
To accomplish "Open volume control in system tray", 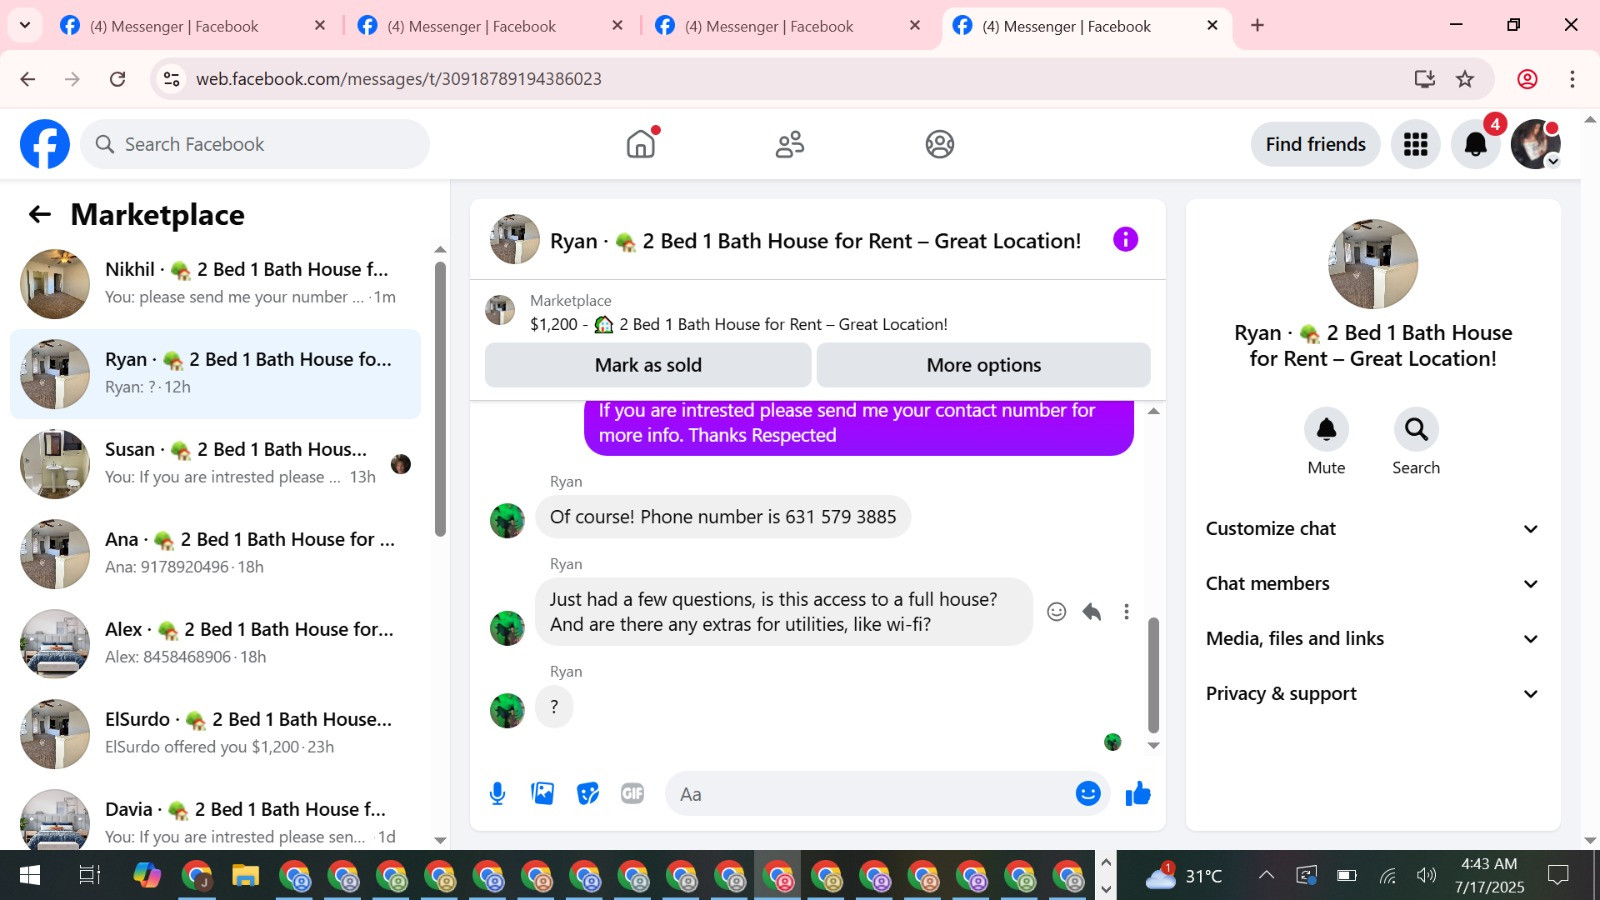I will (1427, 876).
